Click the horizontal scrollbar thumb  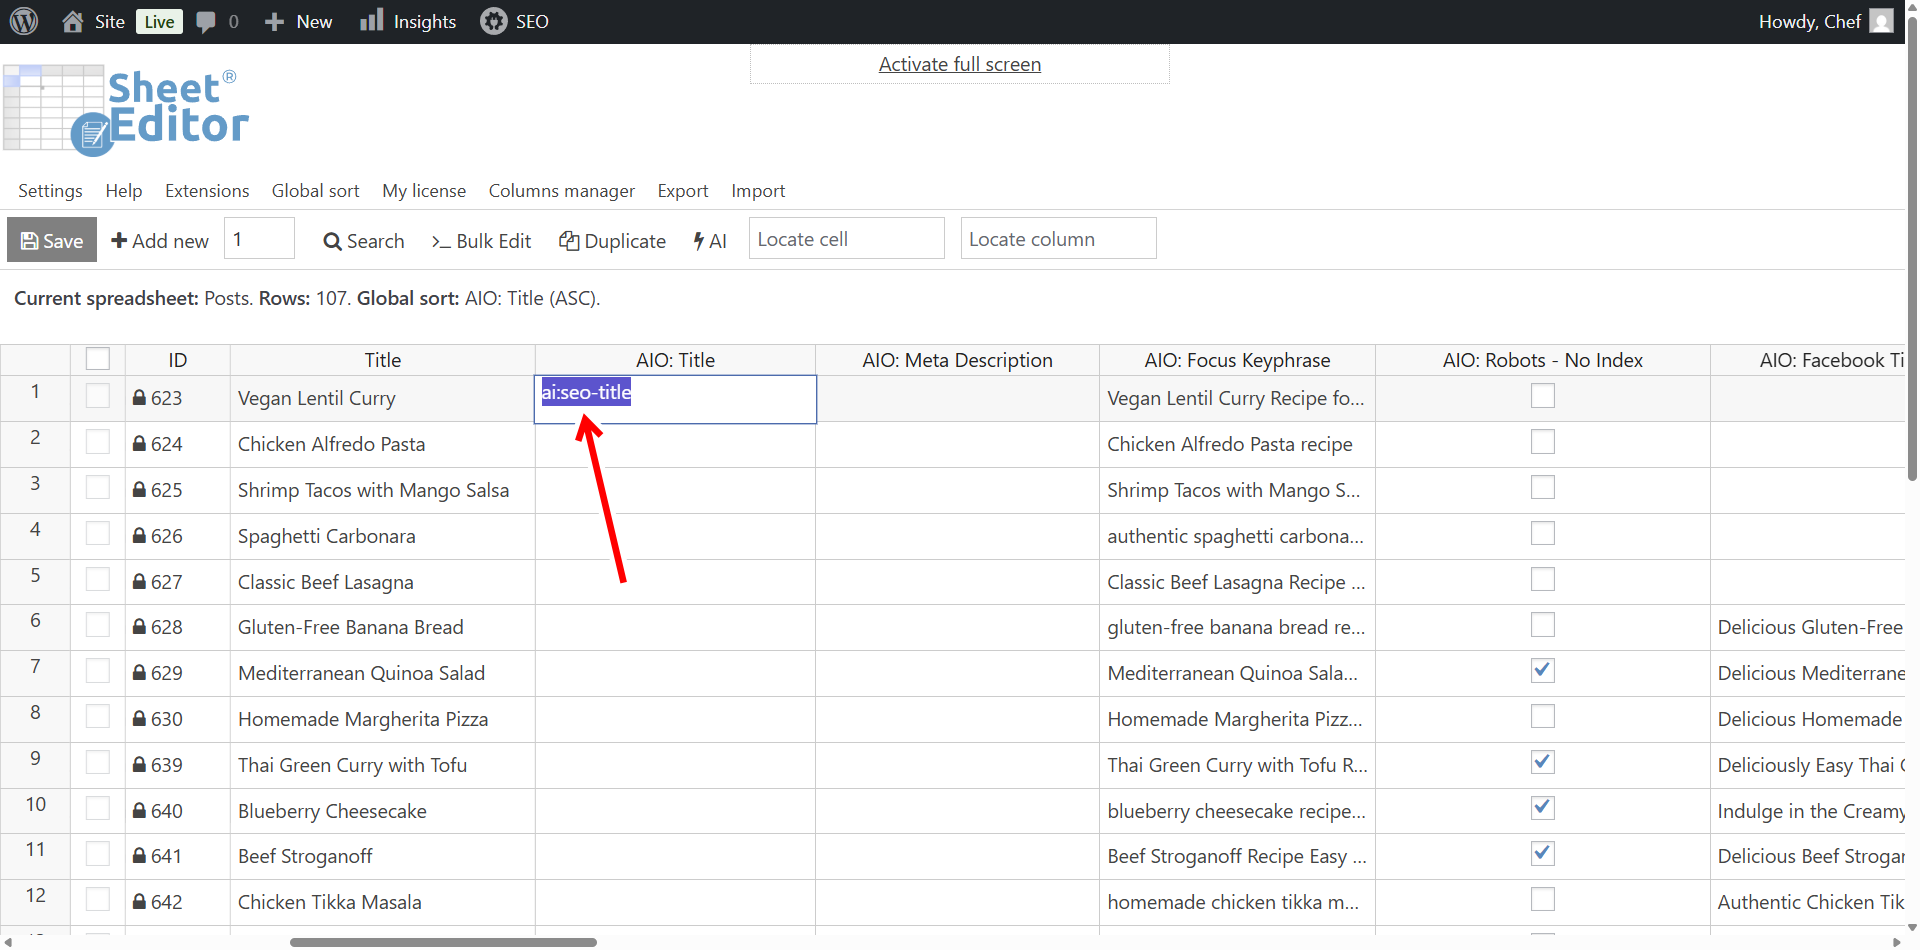tap(443, 942)
